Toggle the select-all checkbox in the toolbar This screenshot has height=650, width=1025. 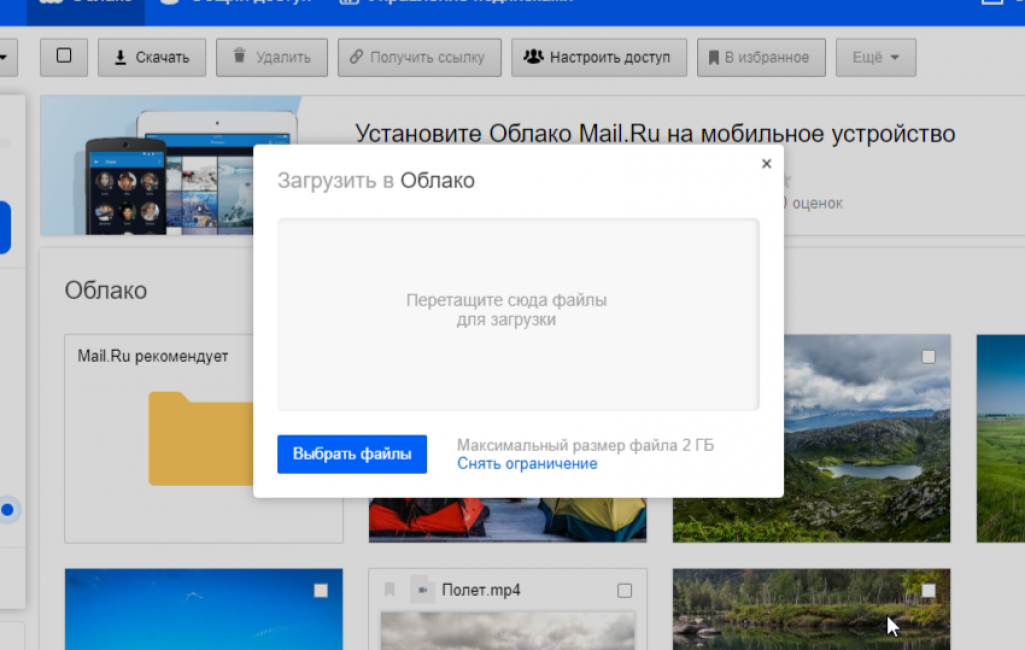click(x=64, y=57)
